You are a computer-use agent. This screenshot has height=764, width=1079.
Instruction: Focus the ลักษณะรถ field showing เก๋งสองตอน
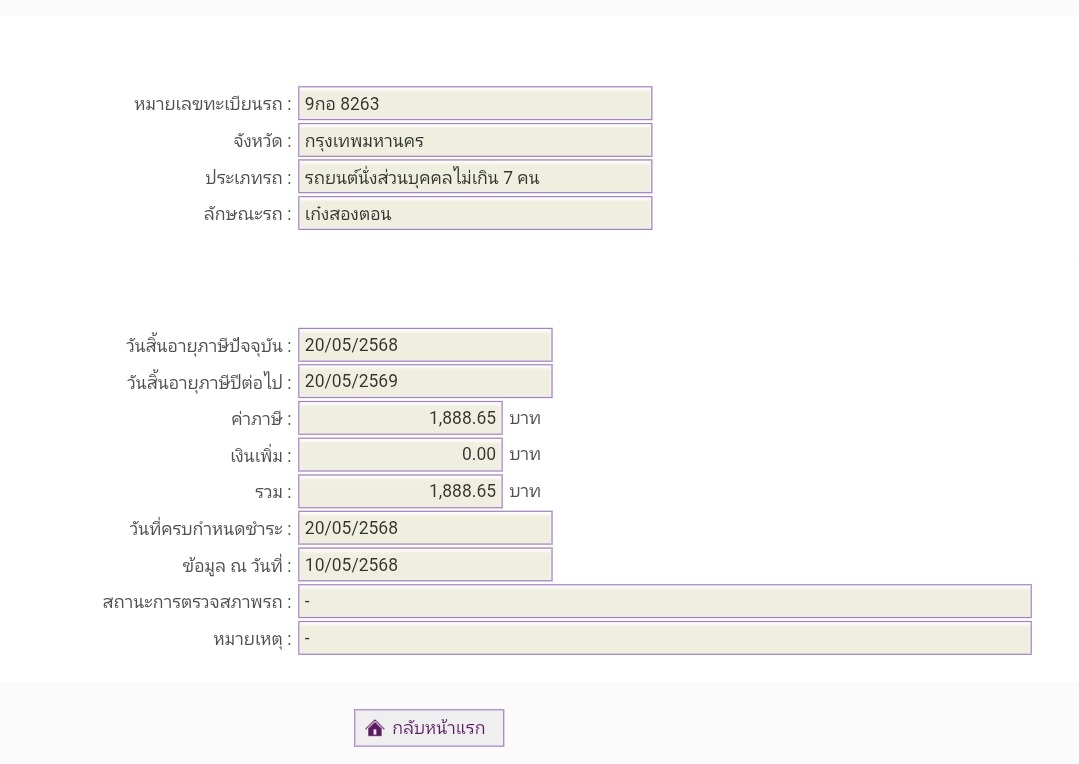(475, 214)
